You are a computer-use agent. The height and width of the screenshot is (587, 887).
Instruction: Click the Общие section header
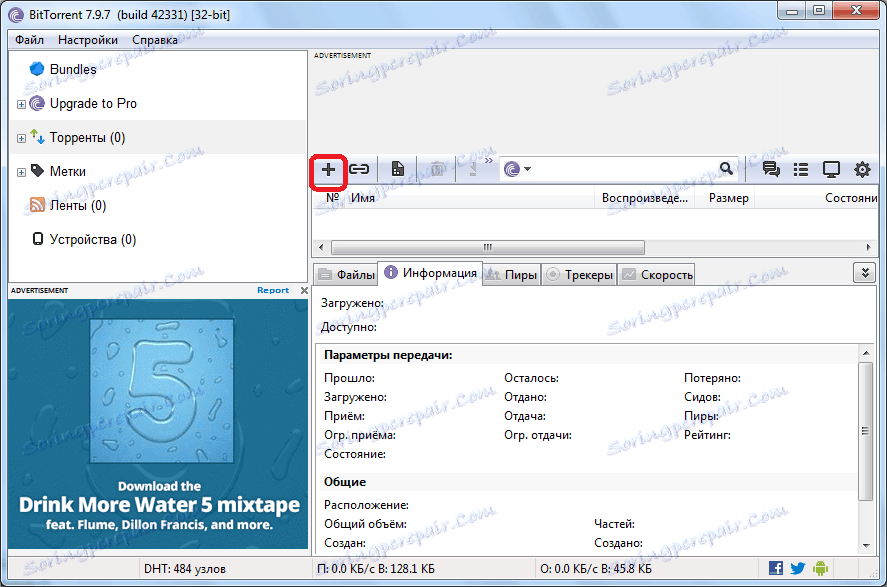(x=345, y=482)
